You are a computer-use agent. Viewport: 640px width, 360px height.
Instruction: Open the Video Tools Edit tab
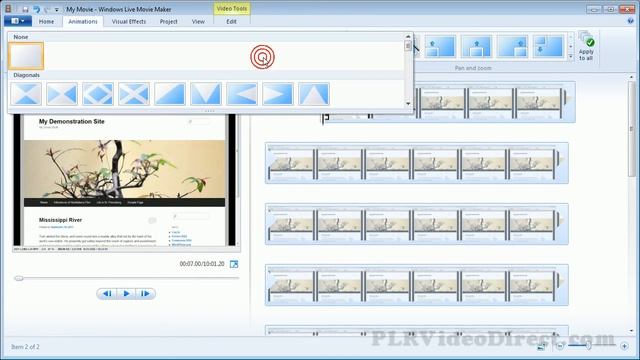click(x=231, y=22)
